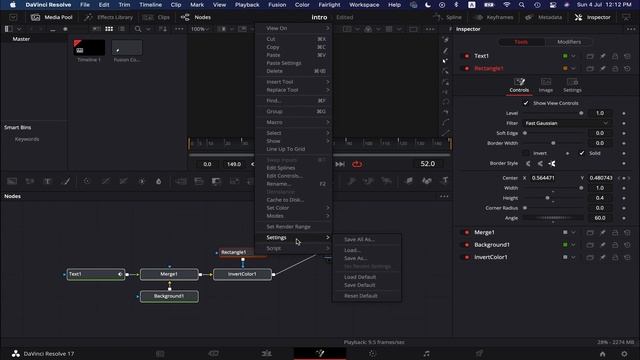
Task: Click the loop playback icon
Action: (357, 164)
